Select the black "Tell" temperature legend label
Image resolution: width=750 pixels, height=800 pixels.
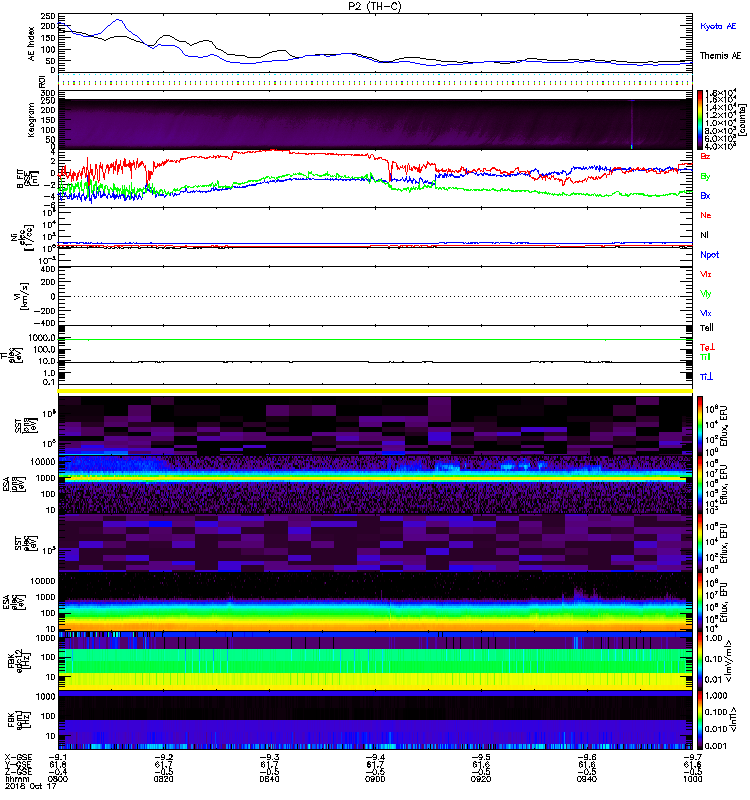(707, 328)
